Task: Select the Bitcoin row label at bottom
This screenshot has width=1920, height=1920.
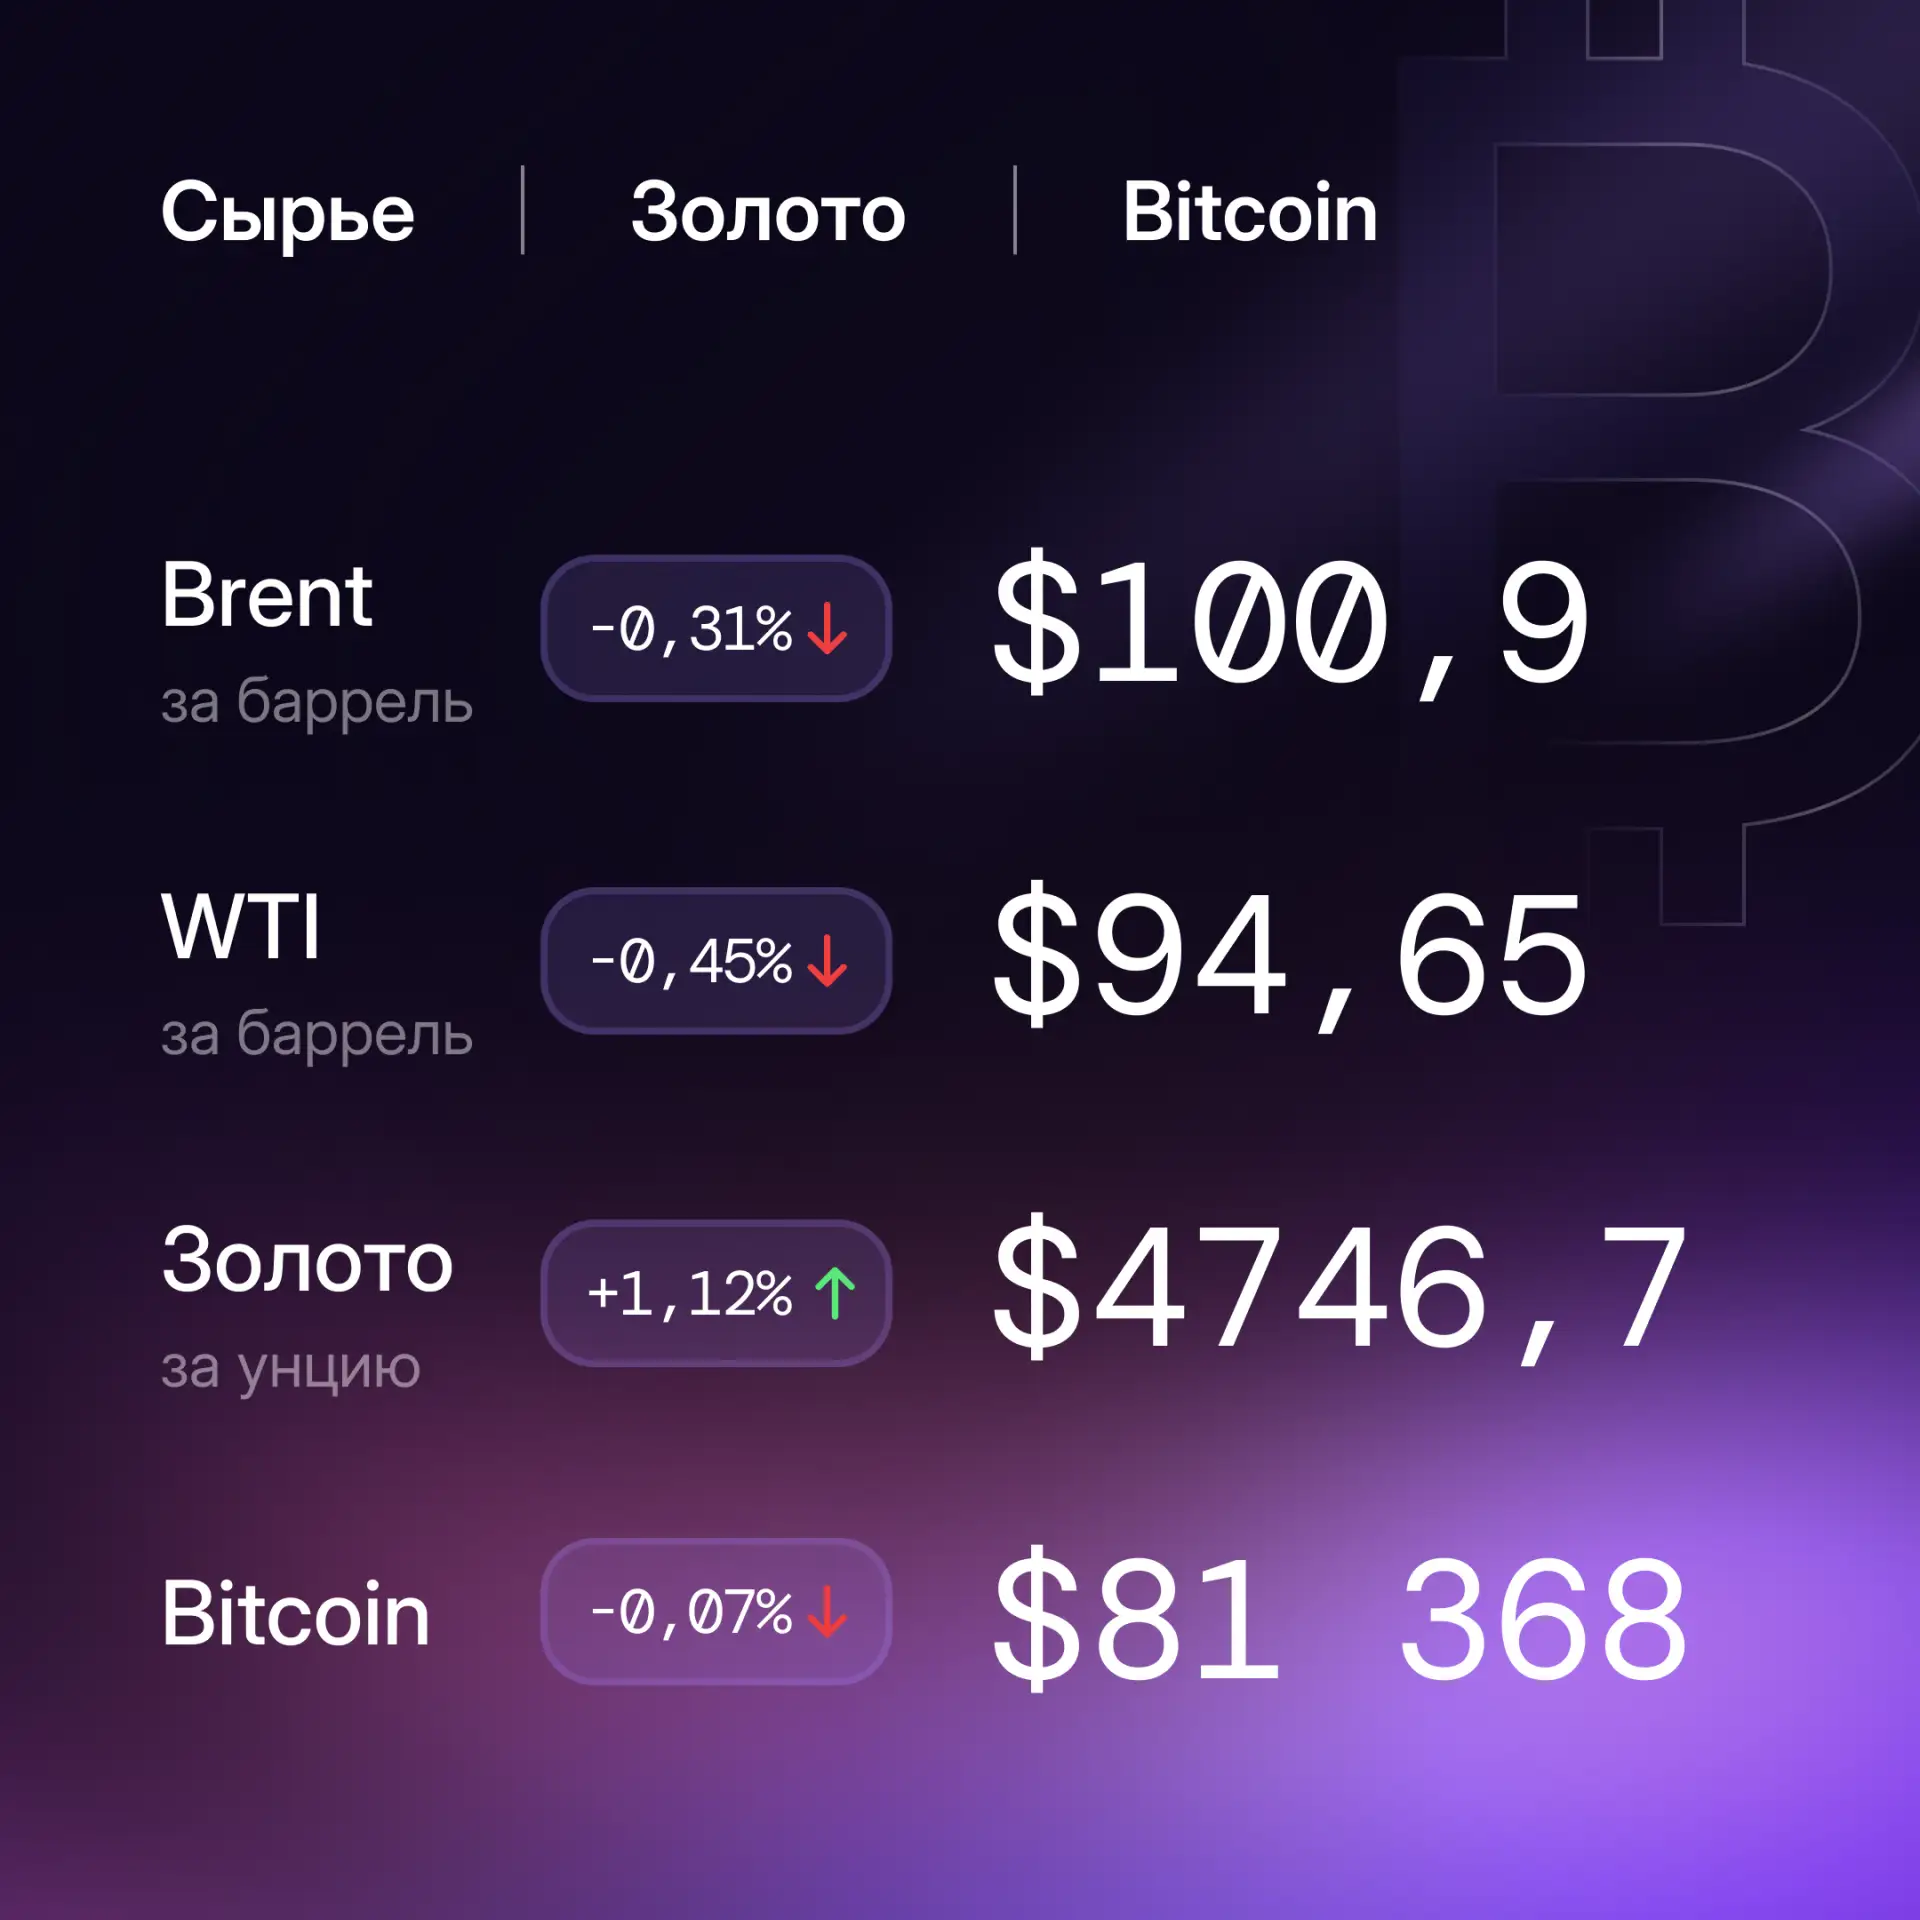Action: tap(295, 1614)
